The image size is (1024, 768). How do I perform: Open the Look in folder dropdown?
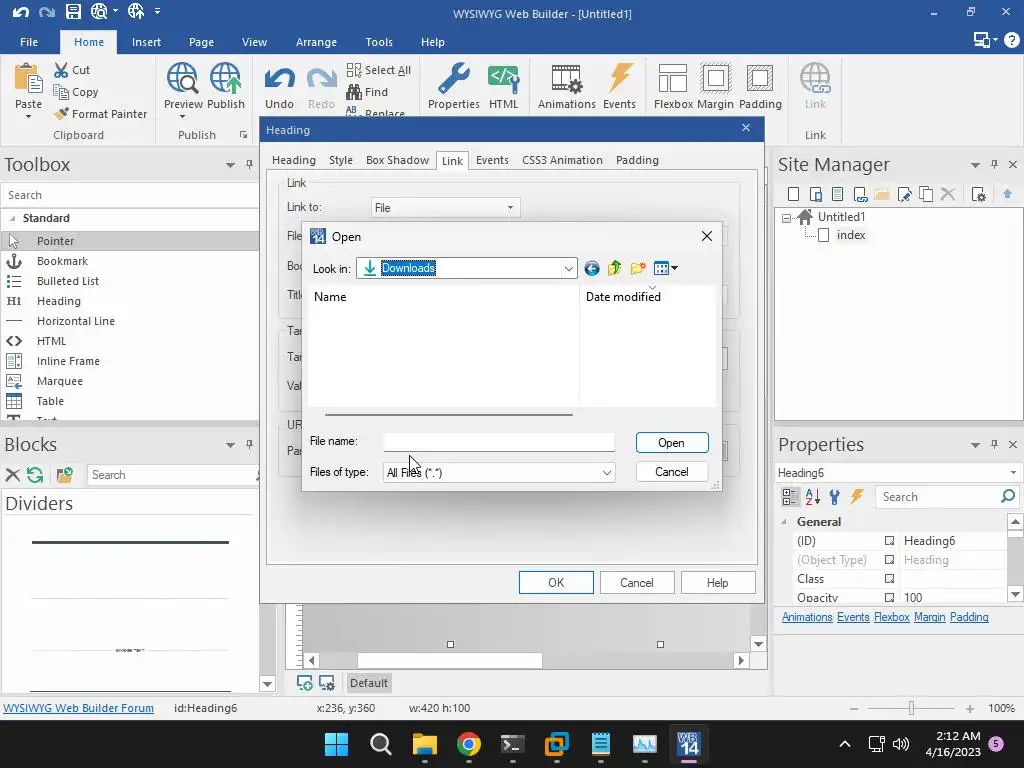click(x=568, y=268)
